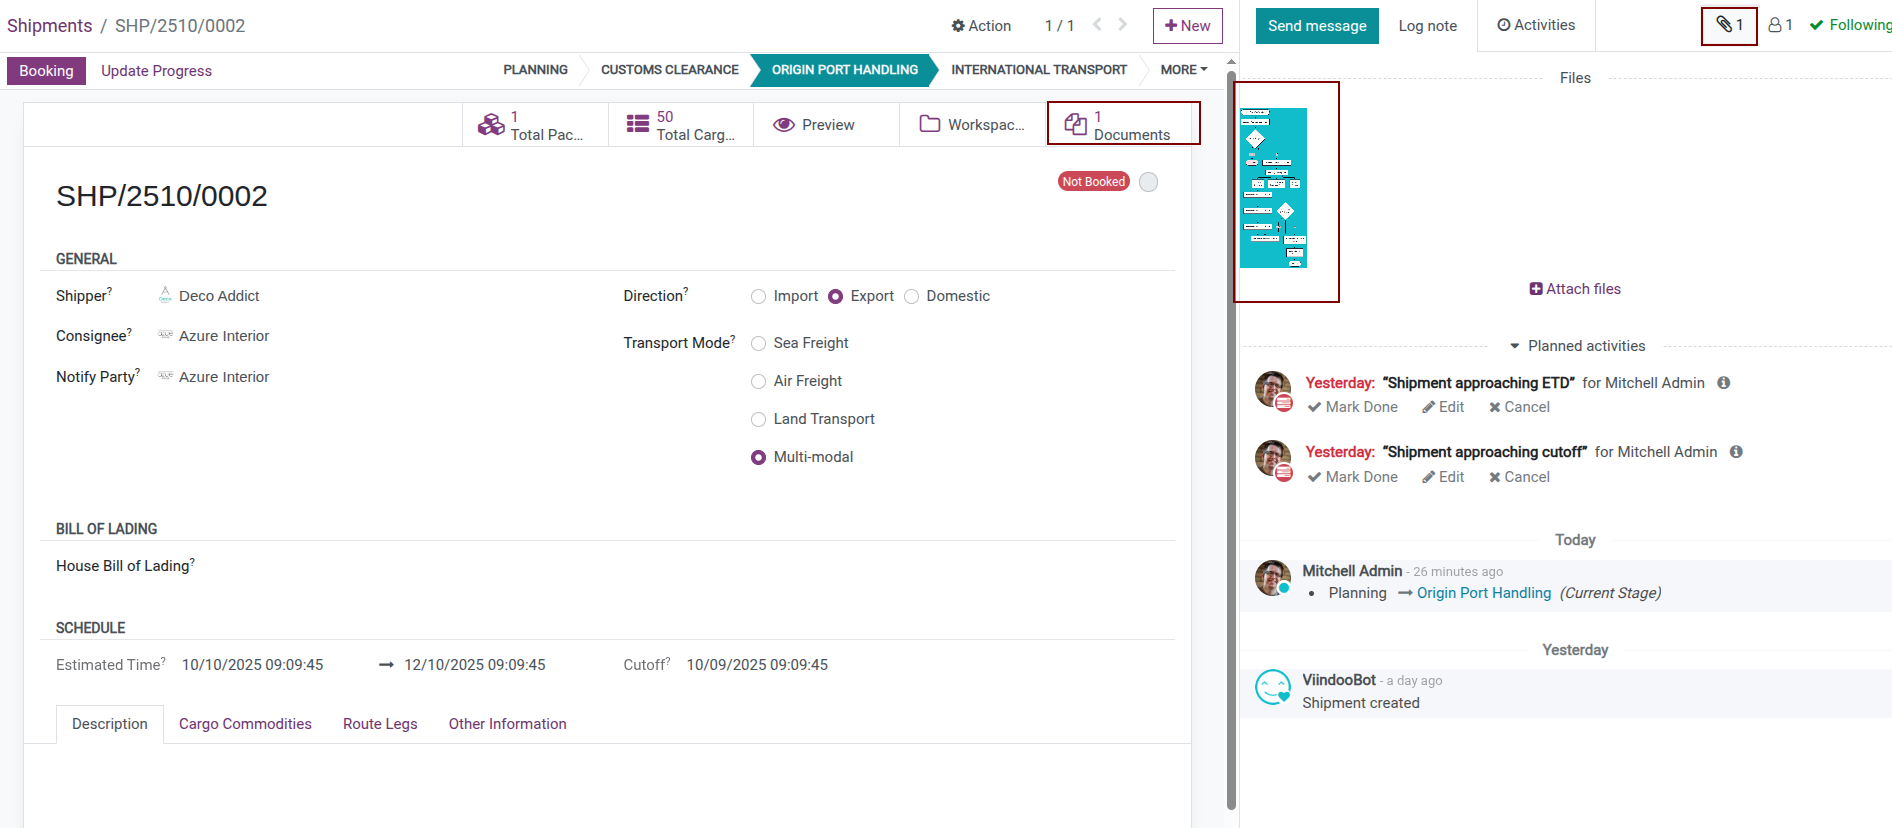Open the Workspace folder icon
This screenshot has width=1892, height=828.
point(930,125)
